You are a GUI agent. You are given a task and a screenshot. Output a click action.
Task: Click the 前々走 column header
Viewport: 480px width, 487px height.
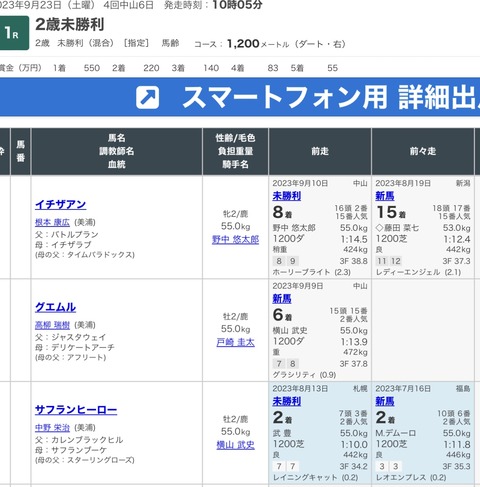(x=423, y=151)
